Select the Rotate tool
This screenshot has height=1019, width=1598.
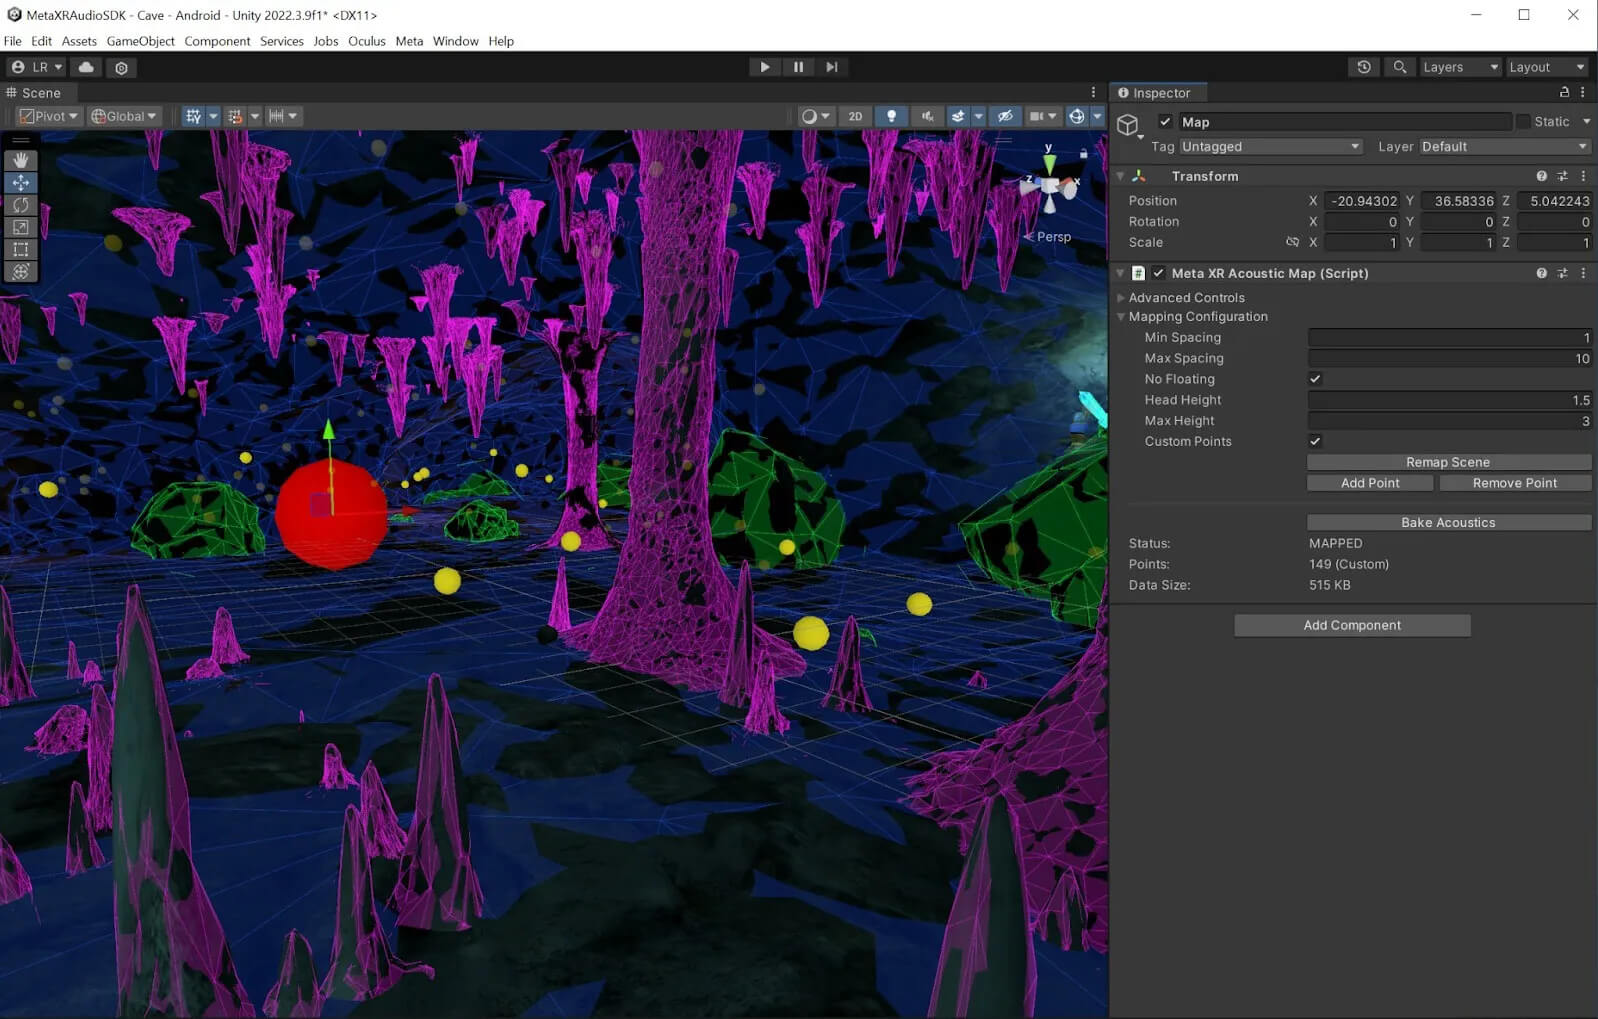tap(20, 205)
